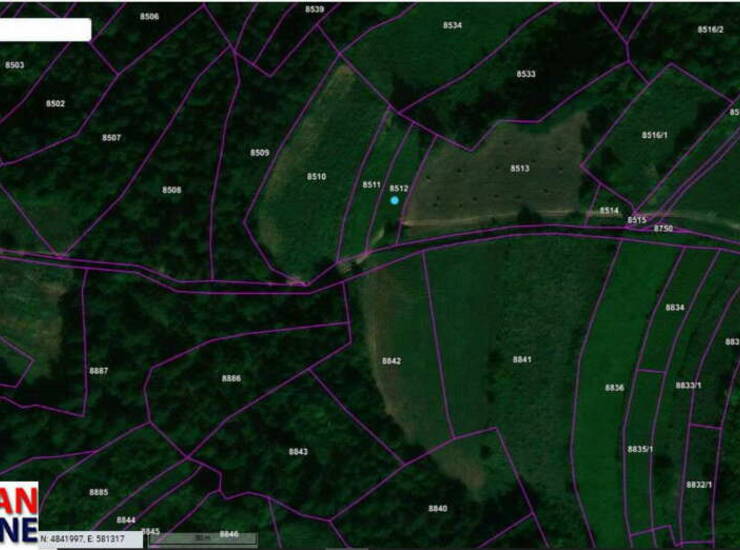
Task: Select parcel label 8513
Action: [520, 168]
